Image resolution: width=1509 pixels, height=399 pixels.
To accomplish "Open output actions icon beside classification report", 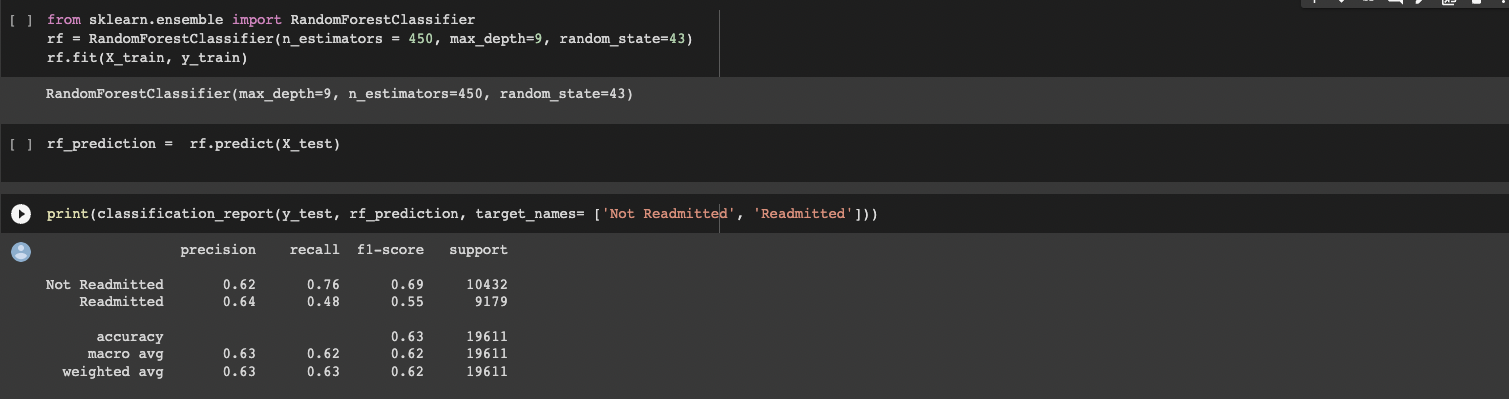I will point(20,253).
